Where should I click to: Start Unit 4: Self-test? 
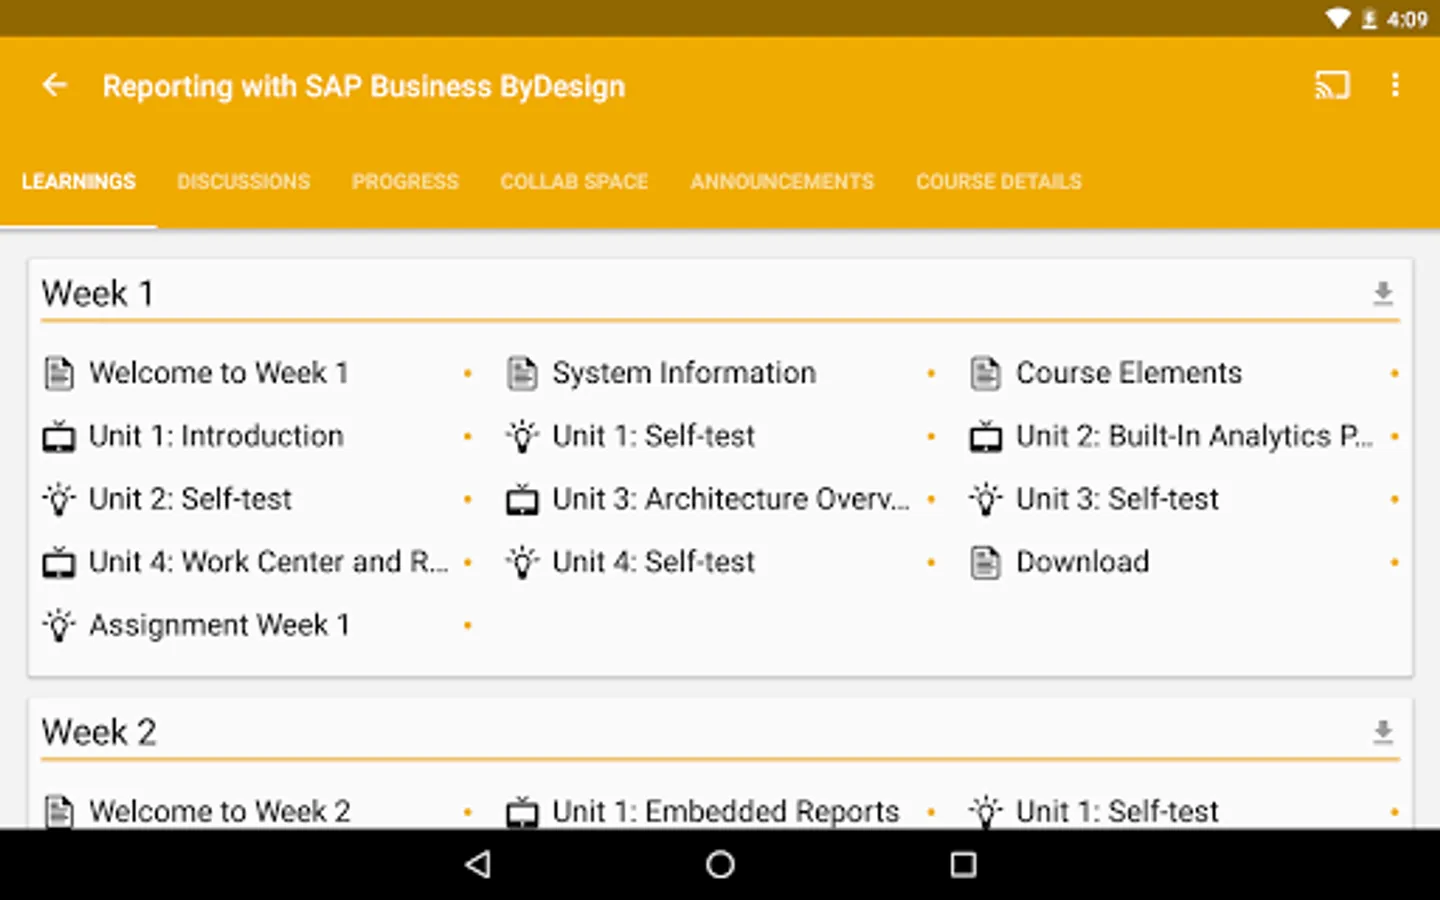click(653, 562)
